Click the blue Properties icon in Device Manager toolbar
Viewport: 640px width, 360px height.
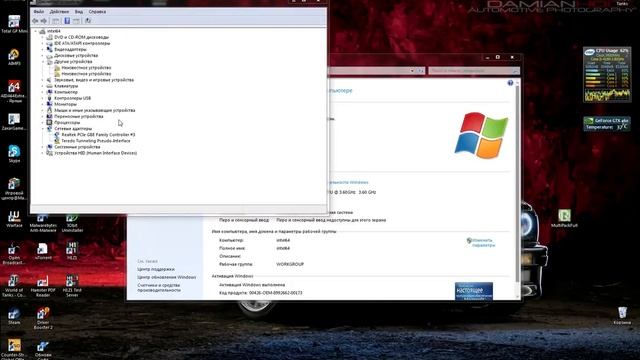click(67, 21)
